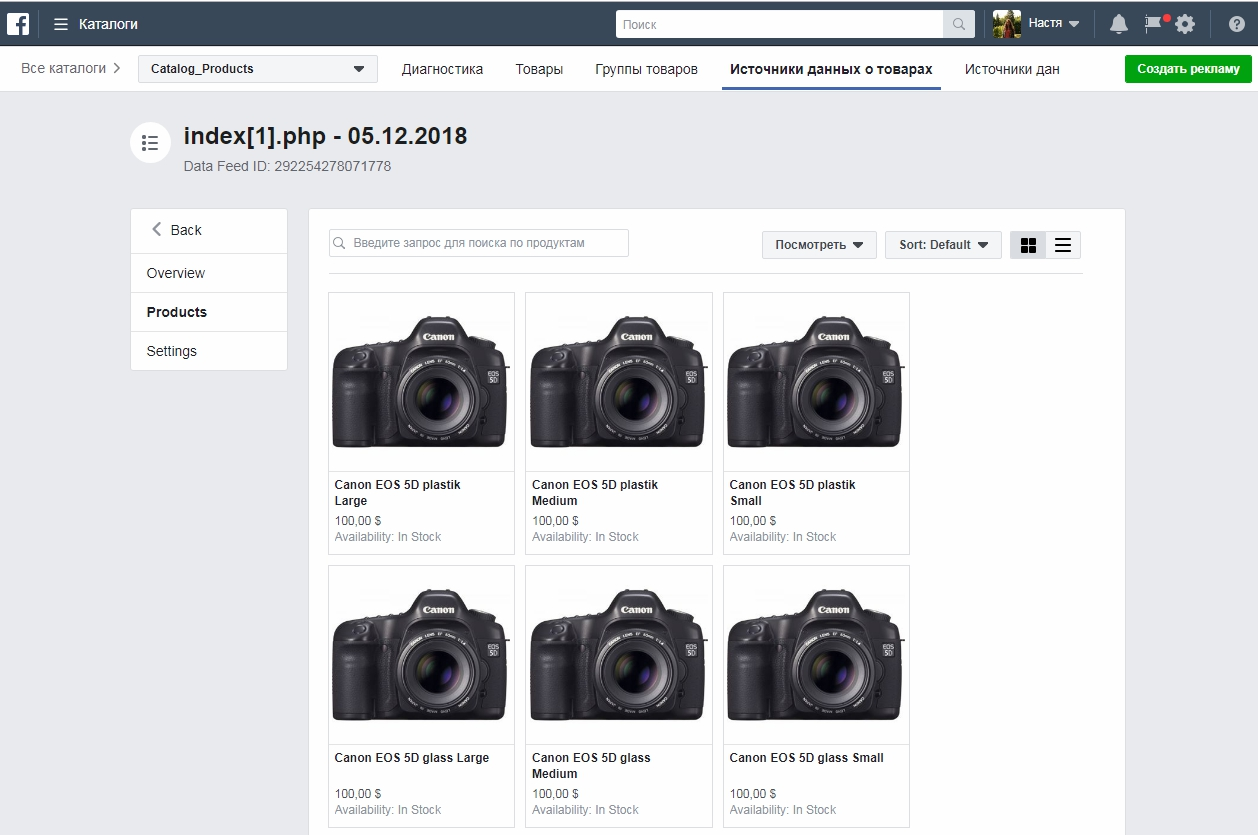The image size is (1258, 835).
Task: Open the Группы товаров tab
Action: tap(646, 69)
